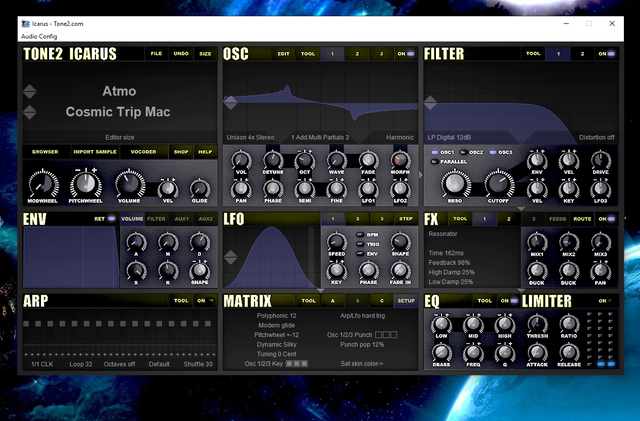
Task: Open the Add Multi Partials 3 selector
Action: point(320,138)
